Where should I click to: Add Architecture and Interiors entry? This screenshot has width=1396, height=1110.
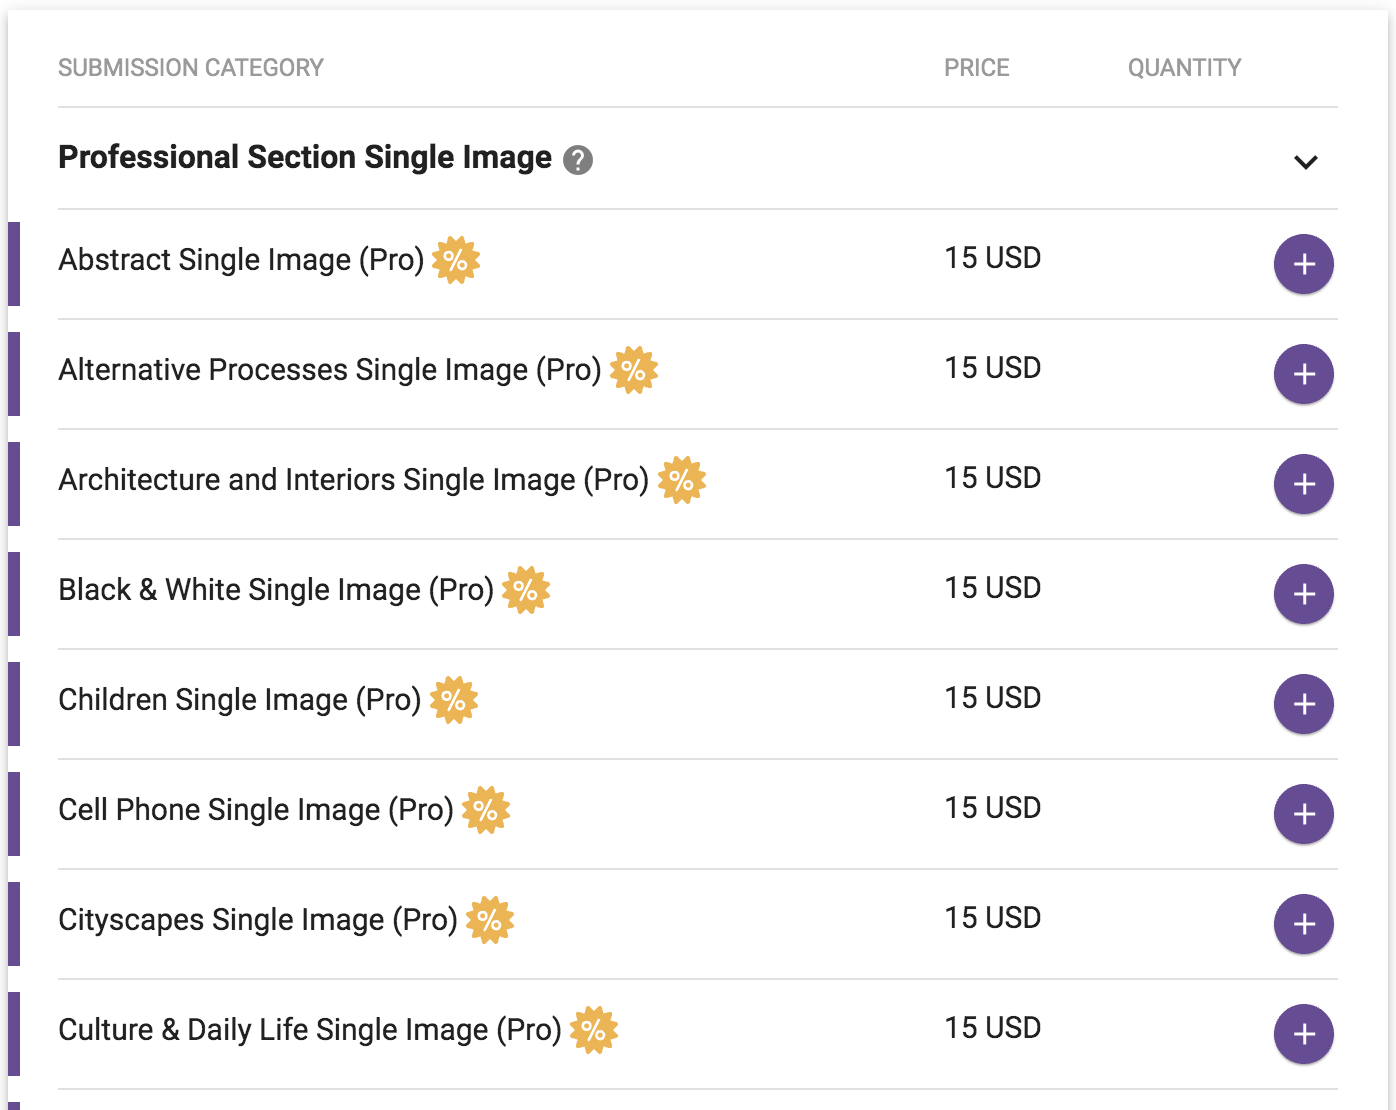point(1303,484)
